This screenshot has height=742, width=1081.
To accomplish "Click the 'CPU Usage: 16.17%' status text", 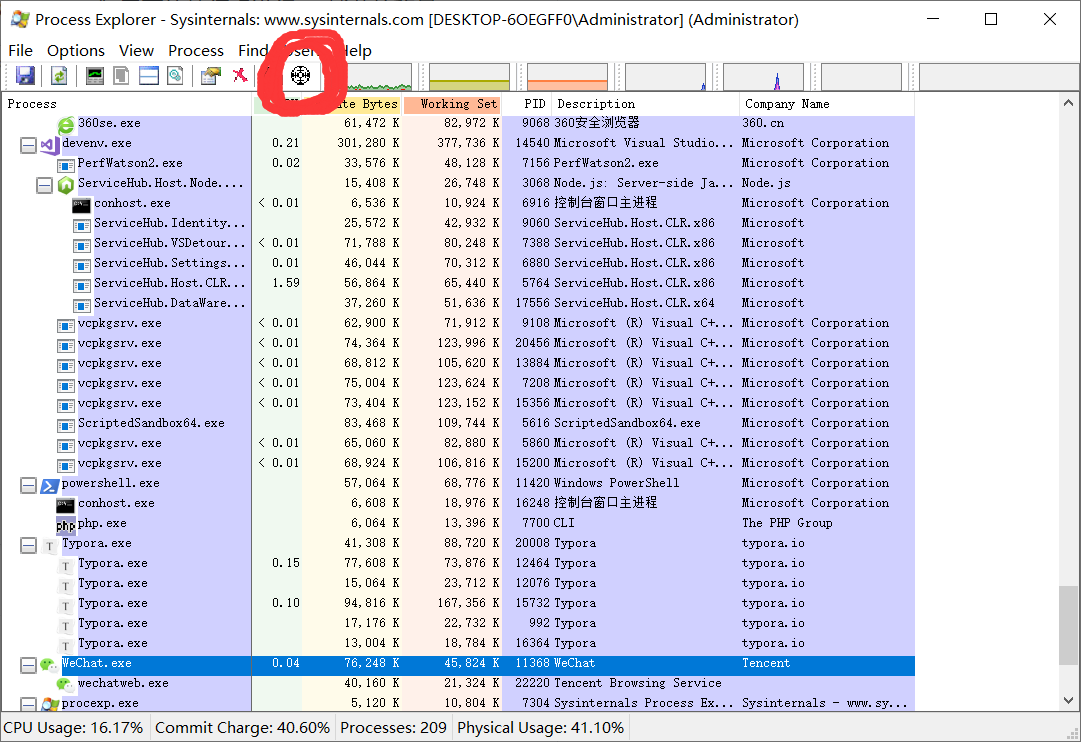I will pyautogui.click(x=73, y=728).
